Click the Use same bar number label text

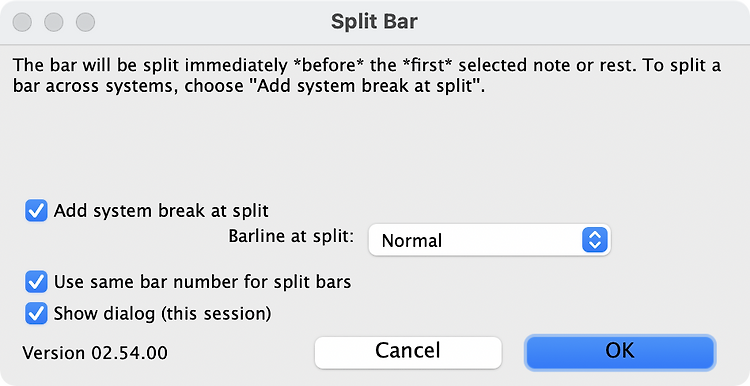pyautogui.click(x=202, y=282)
